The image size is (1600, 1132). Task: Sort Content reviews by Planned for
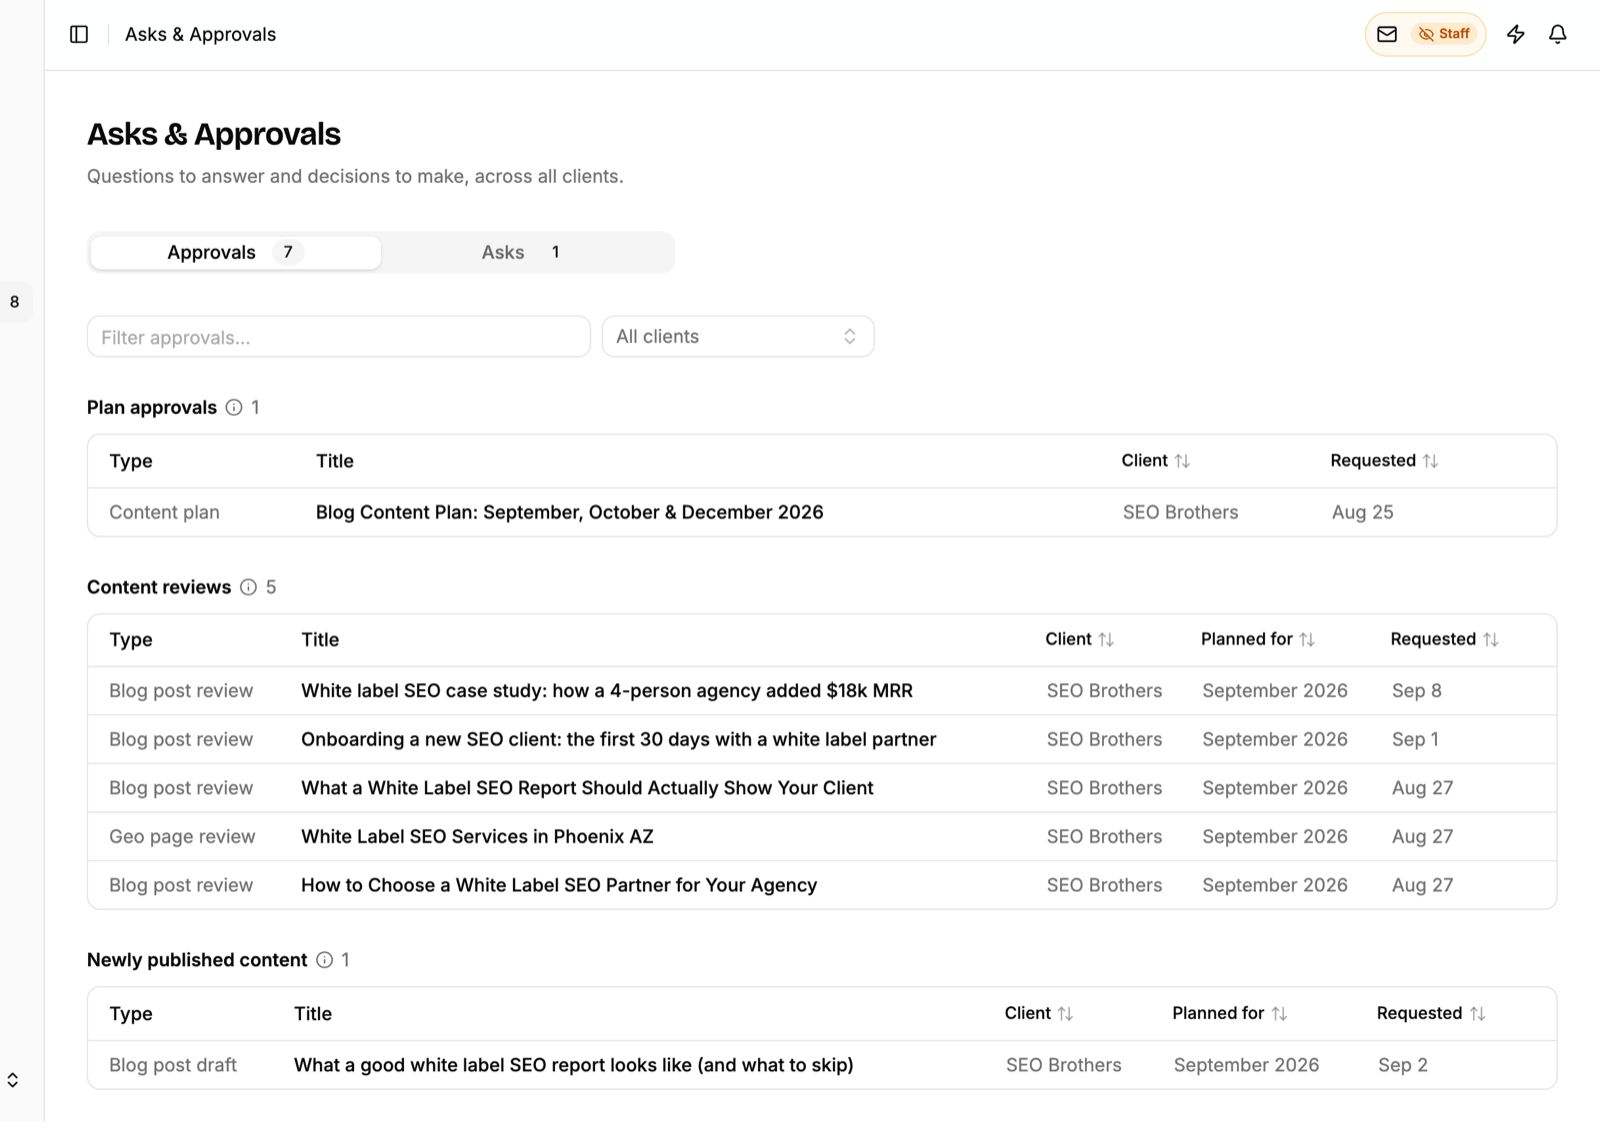1258,639
